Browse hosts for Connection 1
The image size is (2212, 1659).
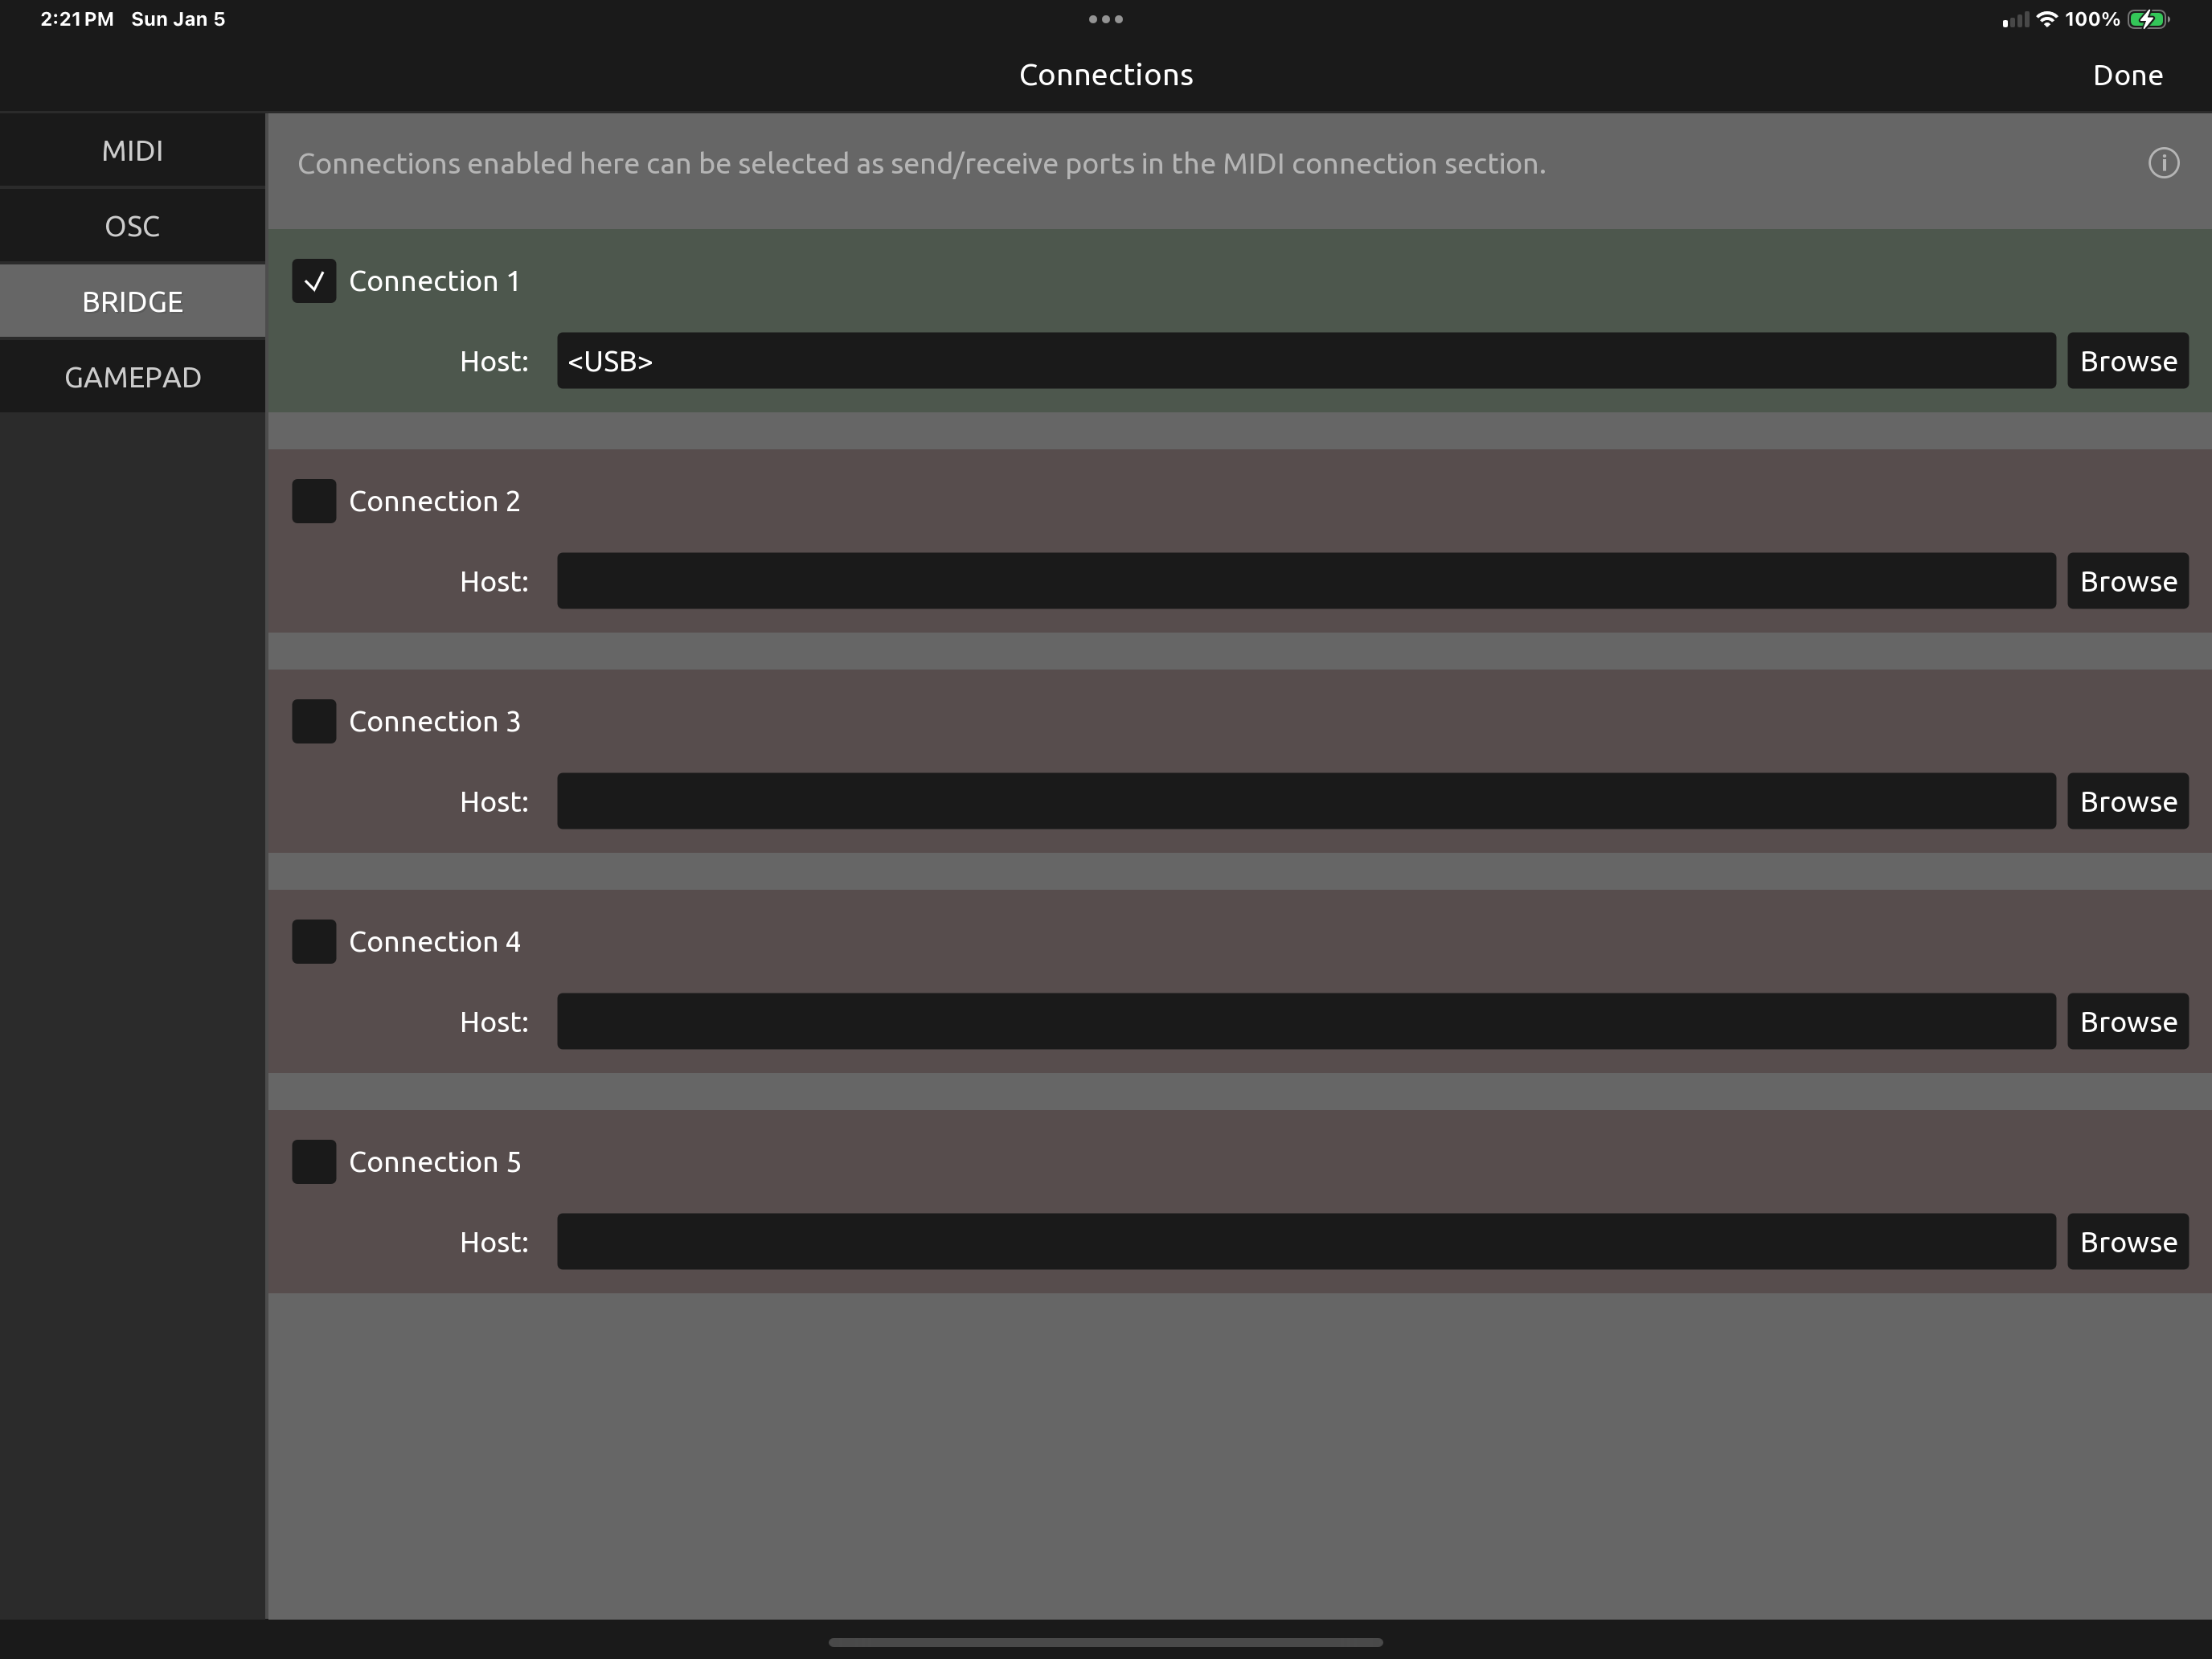(2128, 361)
